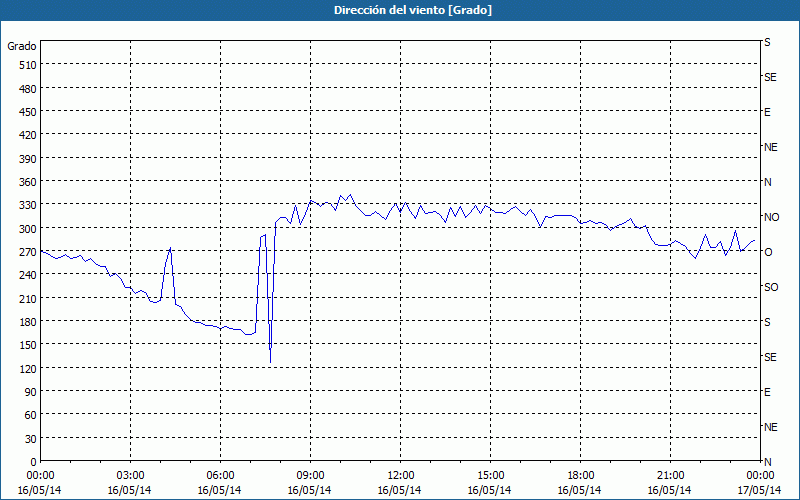Select the 90 y-axis value
The height and width of the screenshot is (500, 800).
tap(31, 392)
